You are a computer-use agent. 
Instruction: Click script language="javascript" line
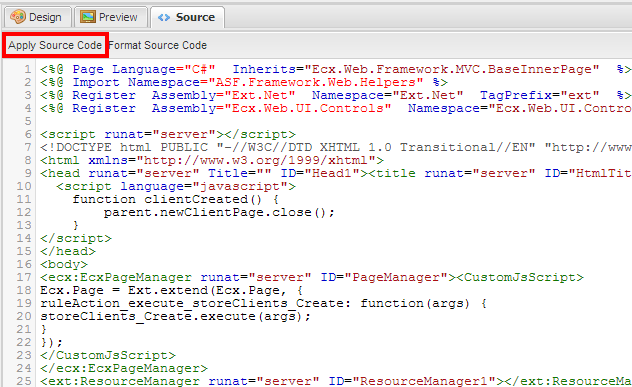tap(176, 186)
